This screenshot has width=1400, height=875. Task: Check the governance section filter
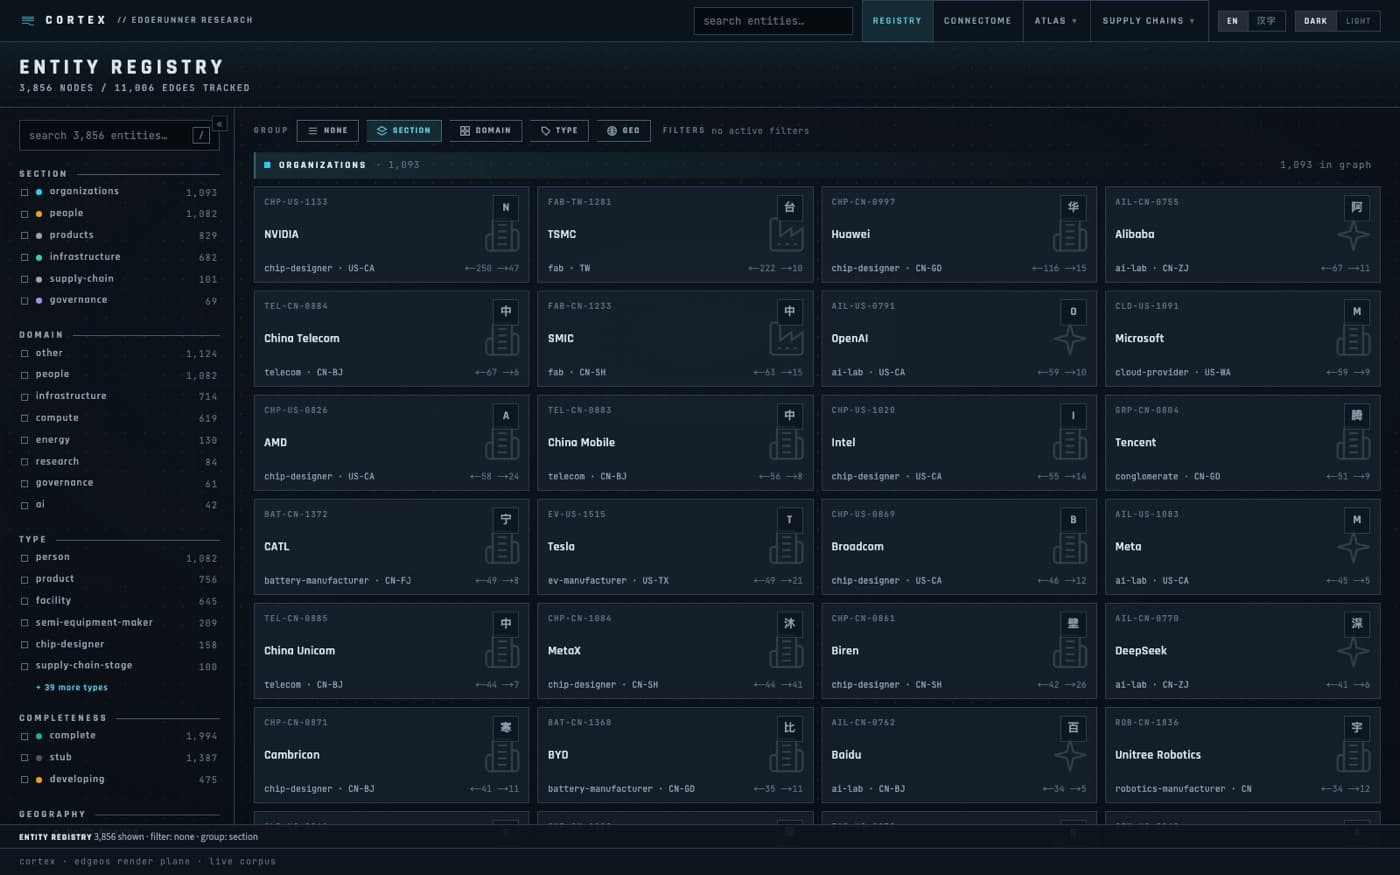pos(24,300)
